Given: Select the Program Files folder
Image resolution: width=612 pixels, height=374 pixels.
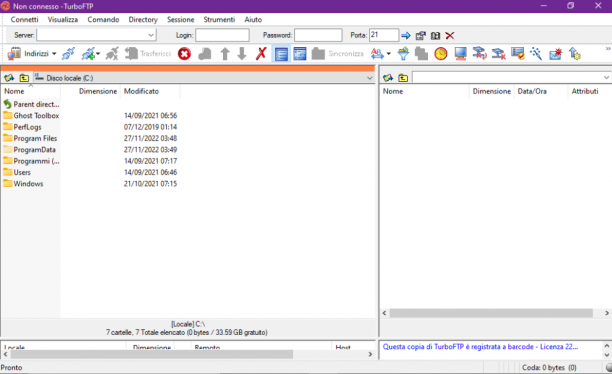Looking at the screenshot, I should tap(30, 138).
